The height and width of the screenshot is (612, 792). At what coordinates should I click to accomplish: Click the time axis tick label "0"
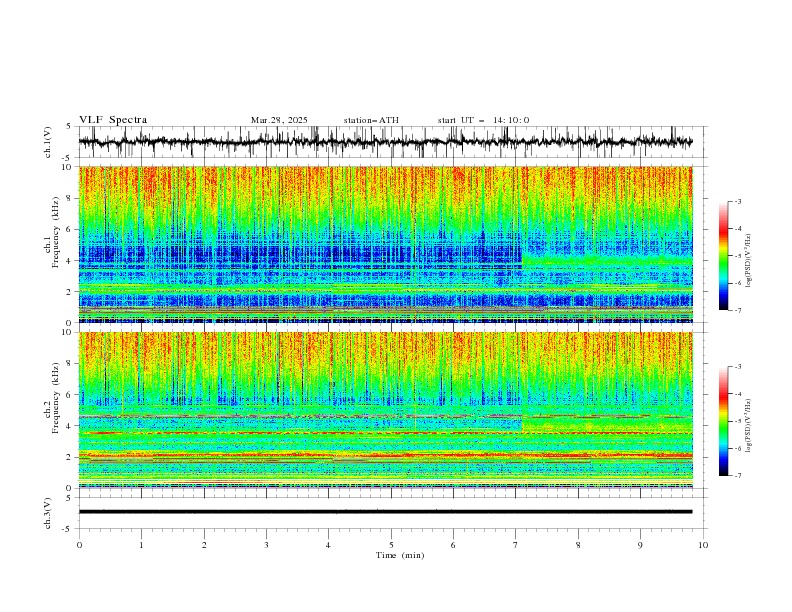pos(79,545)
